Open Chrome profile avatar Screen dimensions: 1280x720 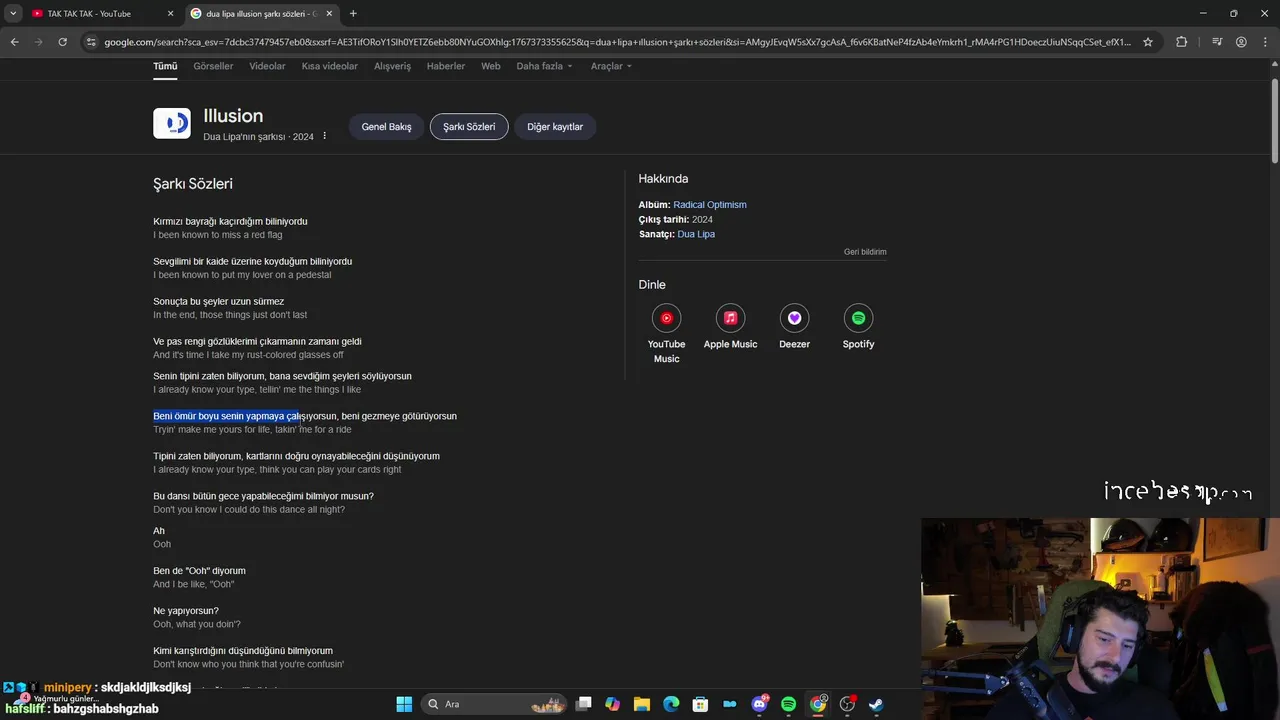(x=1241, y=42)
